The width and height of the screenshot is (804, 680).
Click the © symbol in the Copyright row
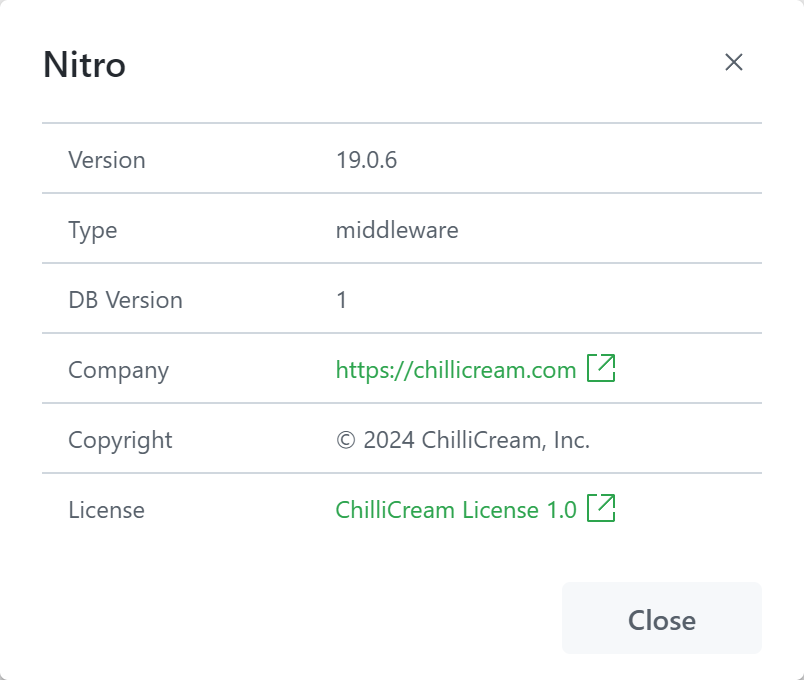(346, 441)
